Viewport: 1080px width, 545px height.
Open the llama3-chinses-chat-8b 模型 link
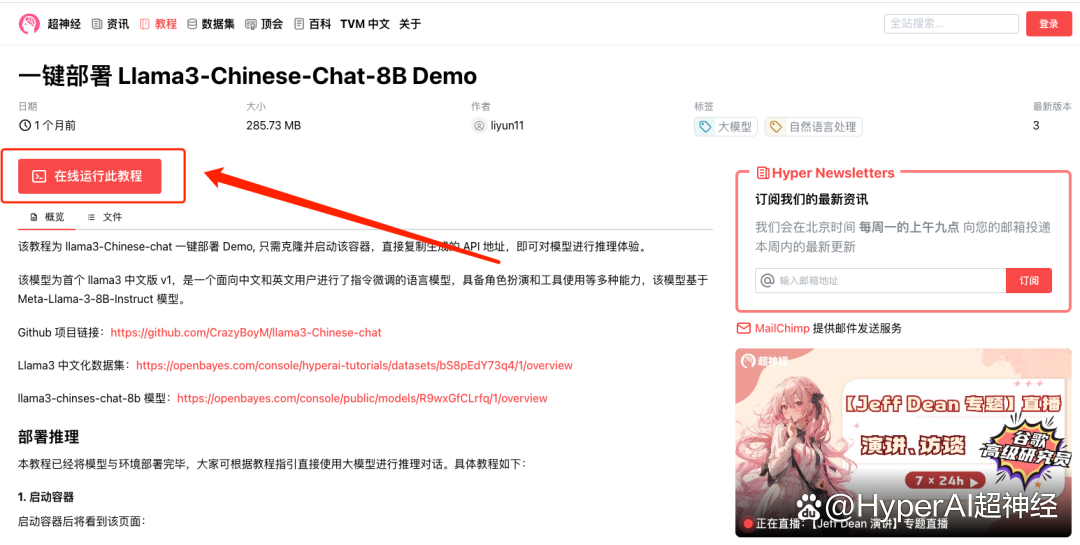[x=362, y=398]
